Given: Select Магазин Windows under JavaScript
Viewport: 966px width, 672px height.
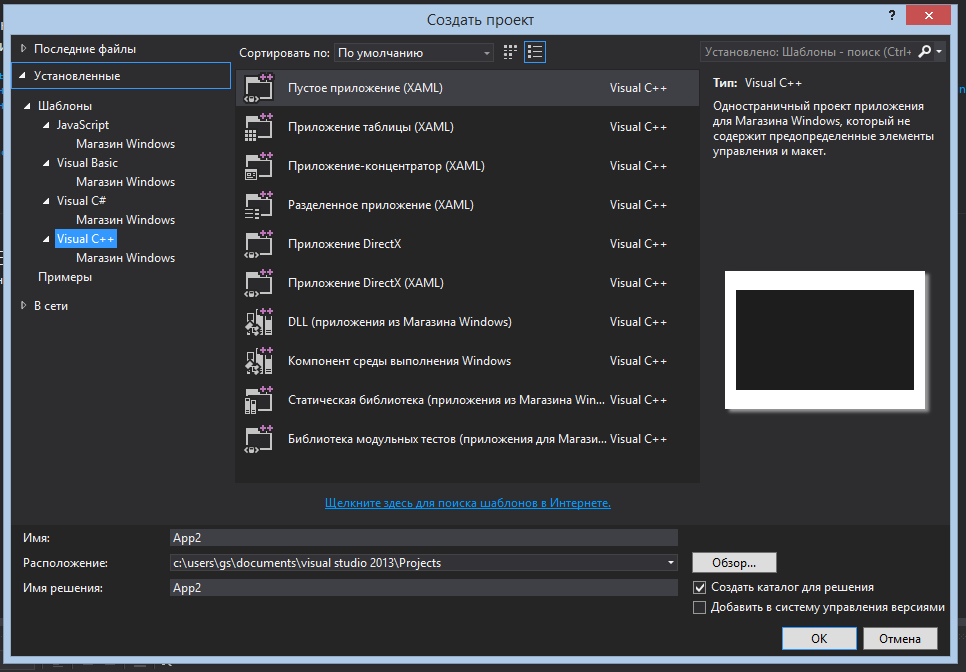Looking at the screenshot, I should click(x=126, y=144).
